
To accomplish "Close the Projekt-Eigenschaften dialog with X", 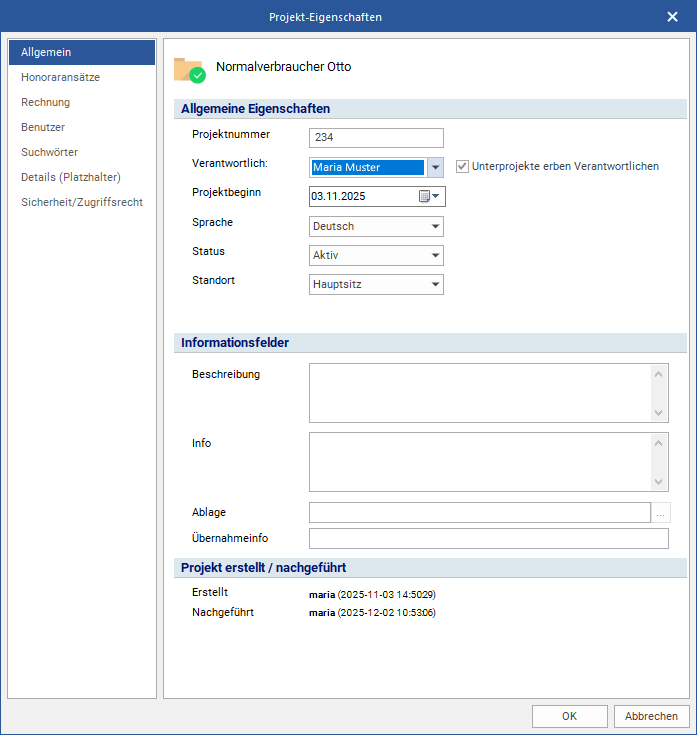I will pyautogui.click(x=672, y=17).
